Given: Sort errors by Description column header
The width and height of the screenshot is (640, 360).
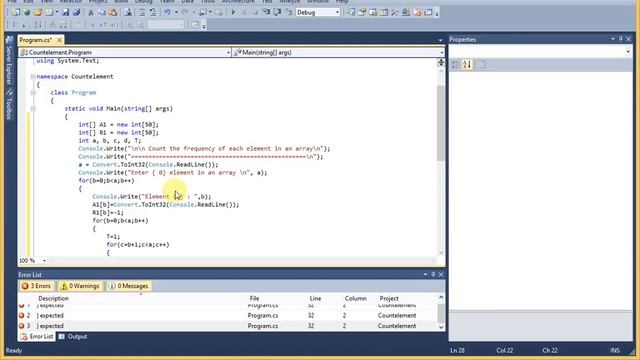Looking at the screenshot, I should (x=53, y=298).
